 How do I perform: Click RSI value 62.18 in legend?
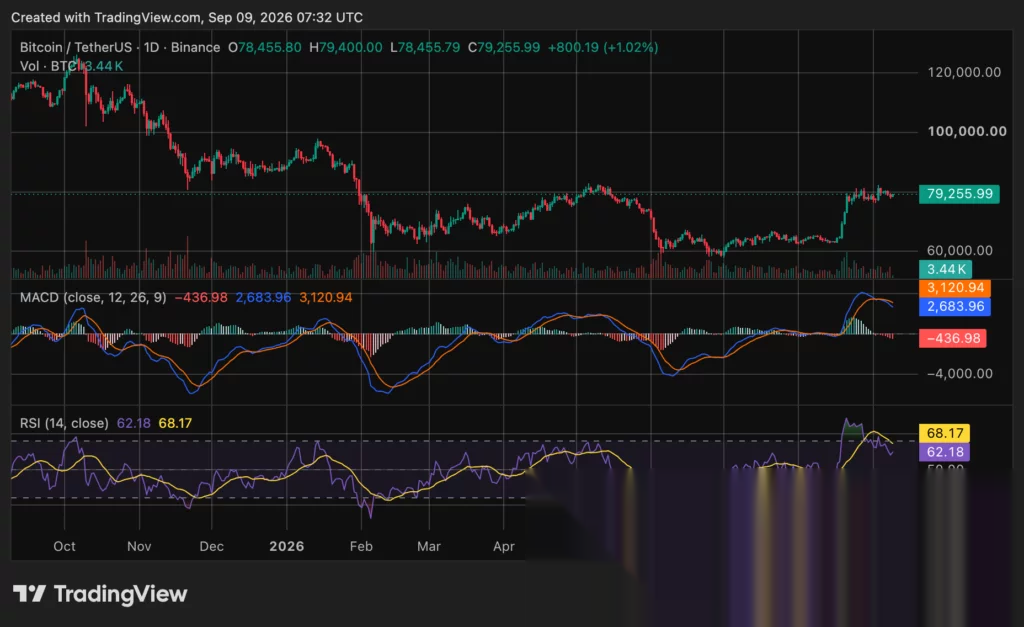[x=133, y=423]
